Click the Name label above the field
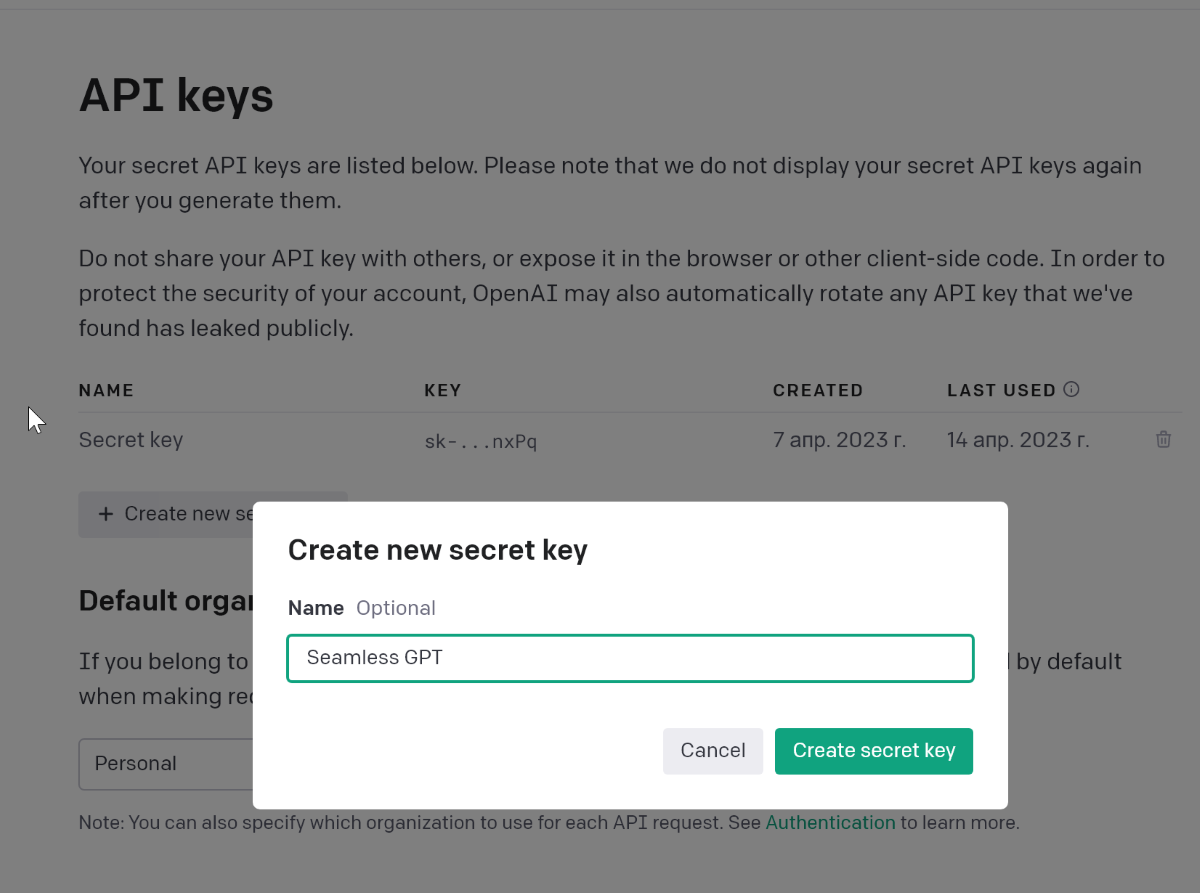1200x893 pixels. [x=316, y=608]
